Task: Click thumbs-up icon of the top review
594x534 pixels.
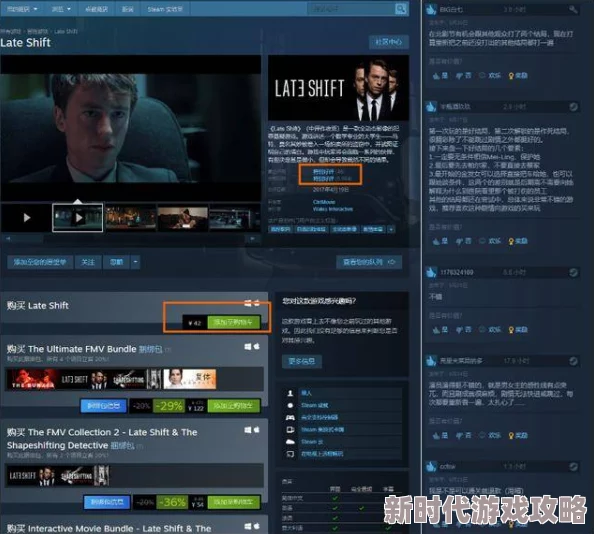Action: (431, 9)
